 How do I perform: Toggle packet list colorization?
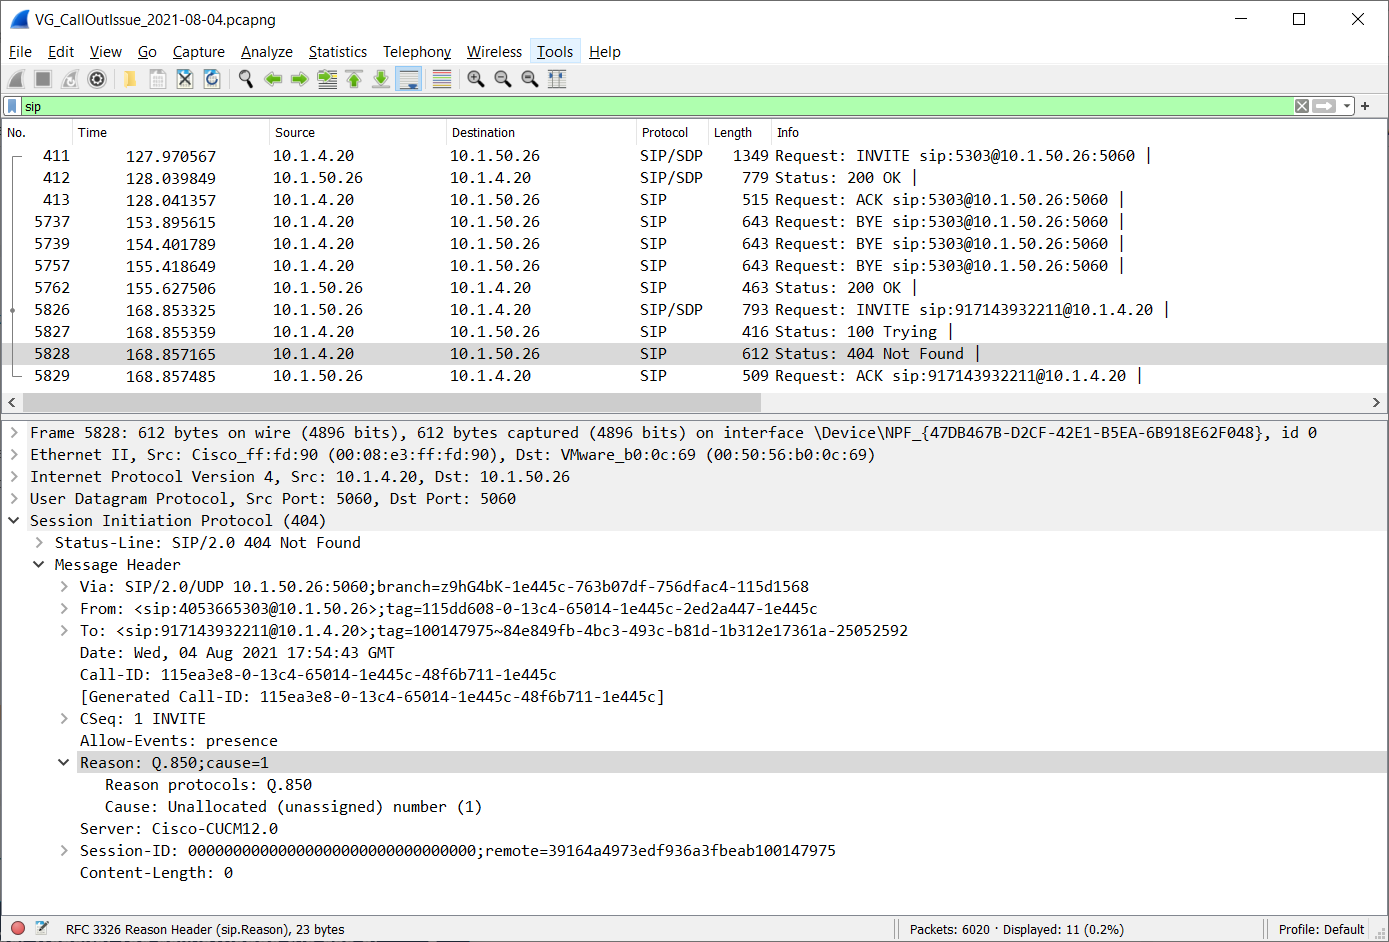point(442,79)
